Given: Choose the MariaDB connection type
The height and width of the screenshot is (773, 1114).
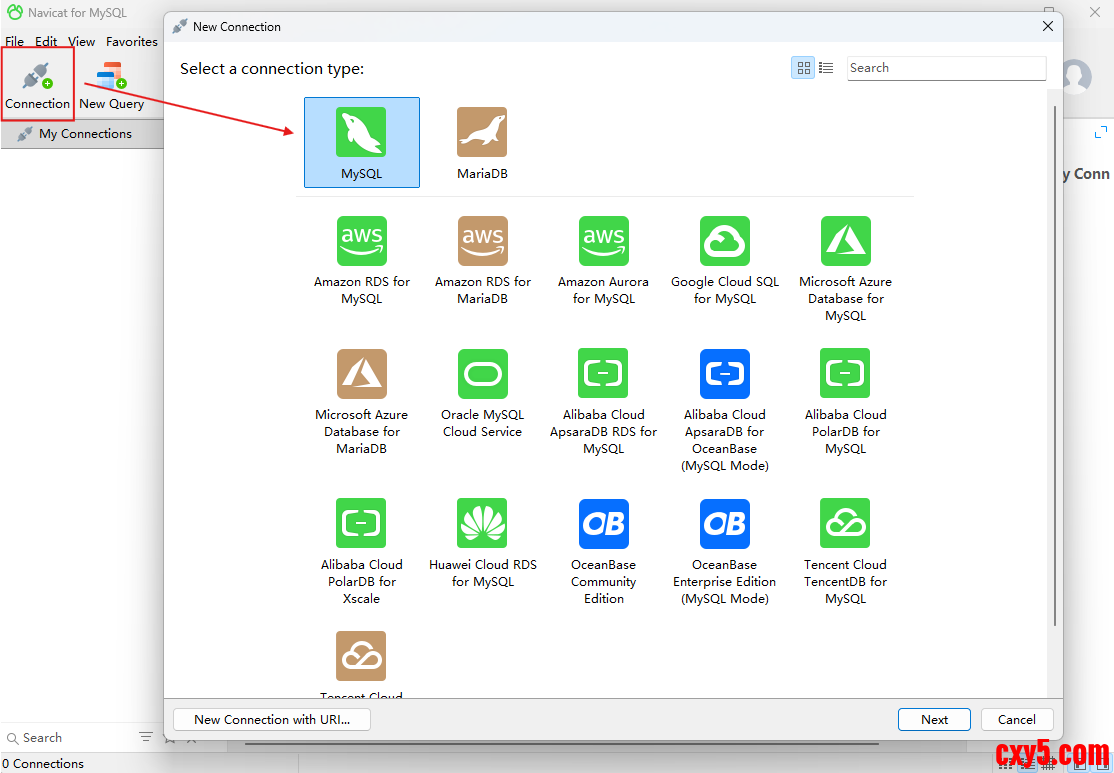Looking at the screenshot, I should click(482, 133).
